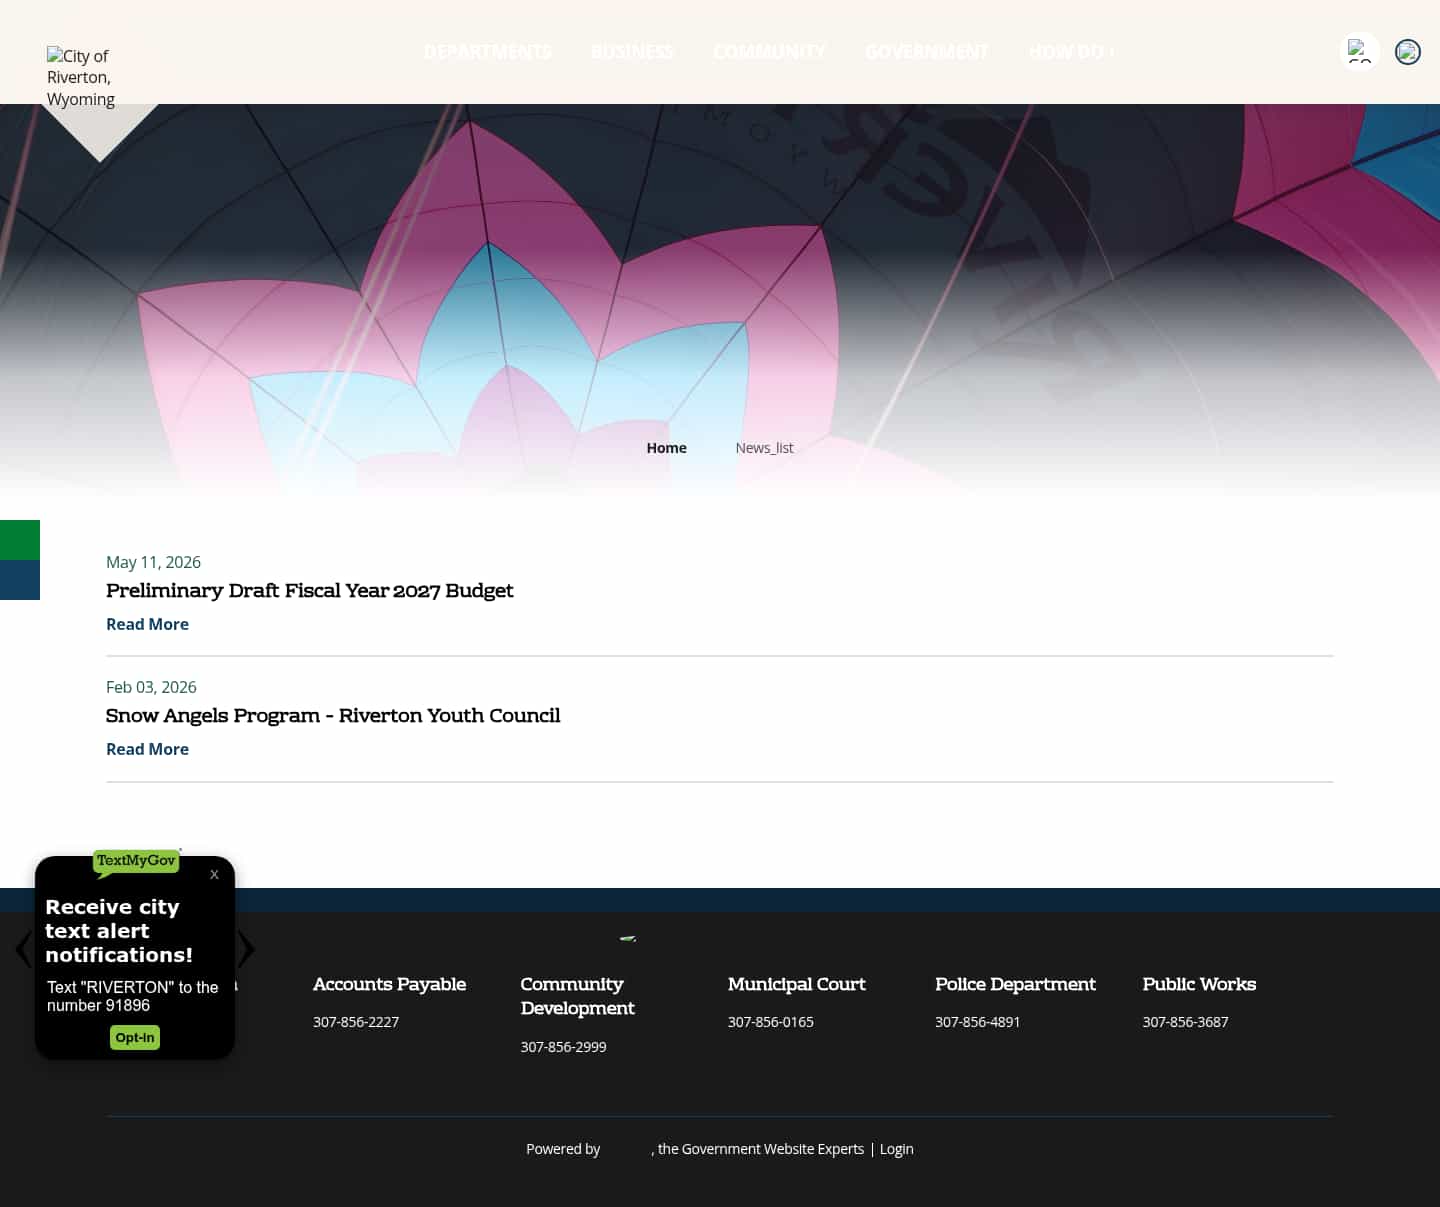Select the Police Department heading
Screen dimensions: 1440x1207
(x=1015, y=984)
